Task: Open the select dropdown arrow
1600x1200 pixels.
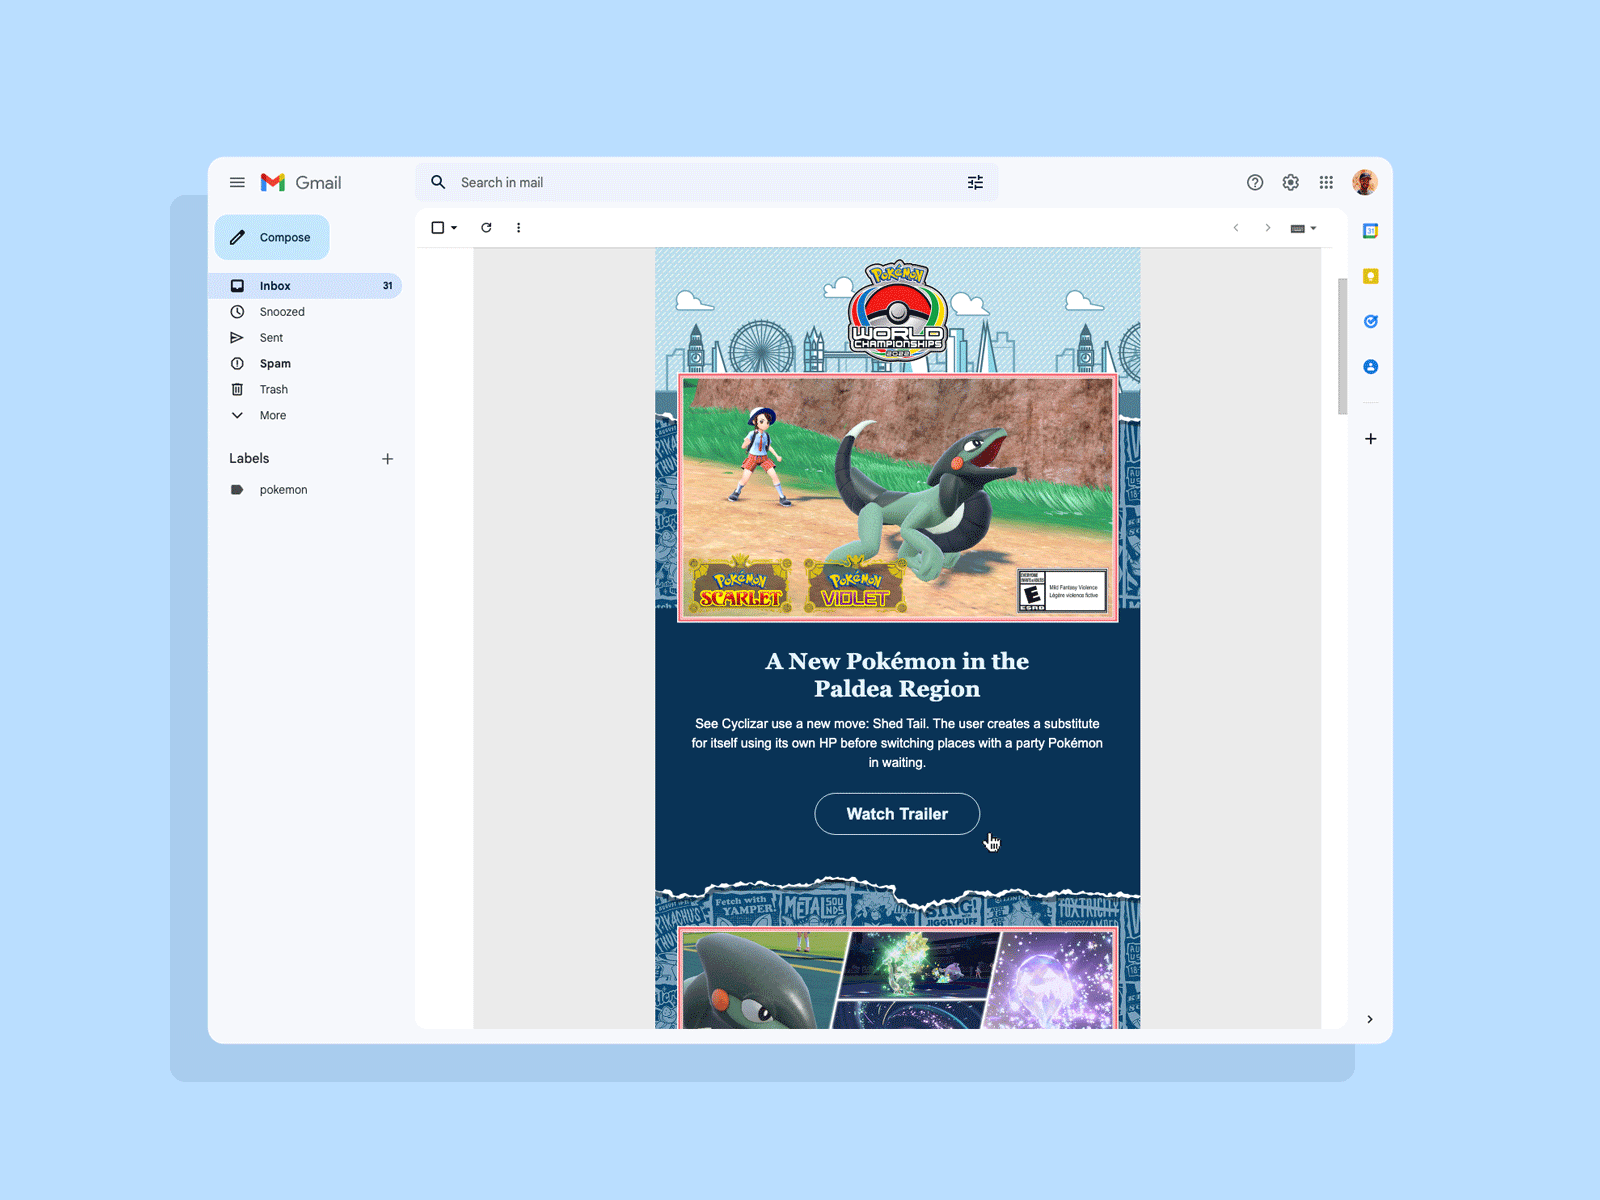Action: [x=454, y=228]
